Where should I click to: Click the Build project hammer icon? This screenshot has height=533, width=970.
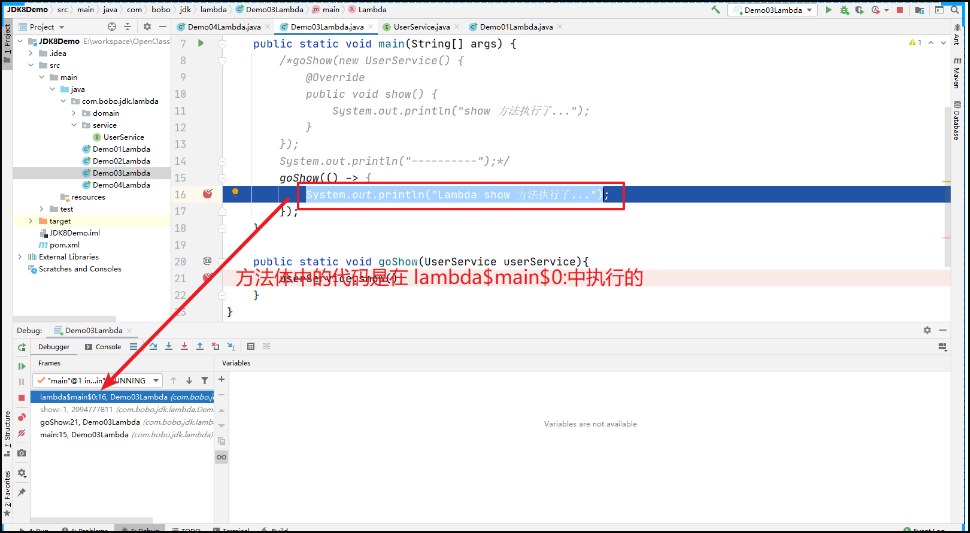(x=716, y=10)
